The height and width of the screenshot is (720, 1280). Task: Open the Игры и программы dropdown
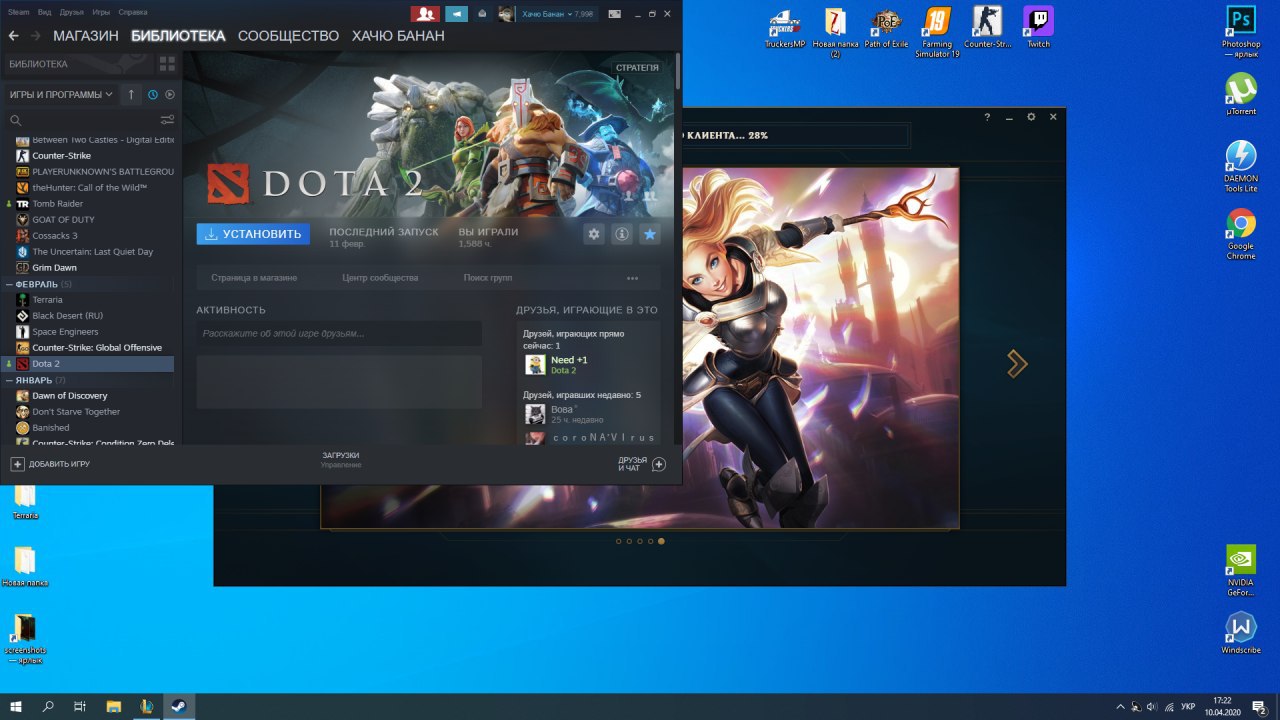click(x=61, y=94)
